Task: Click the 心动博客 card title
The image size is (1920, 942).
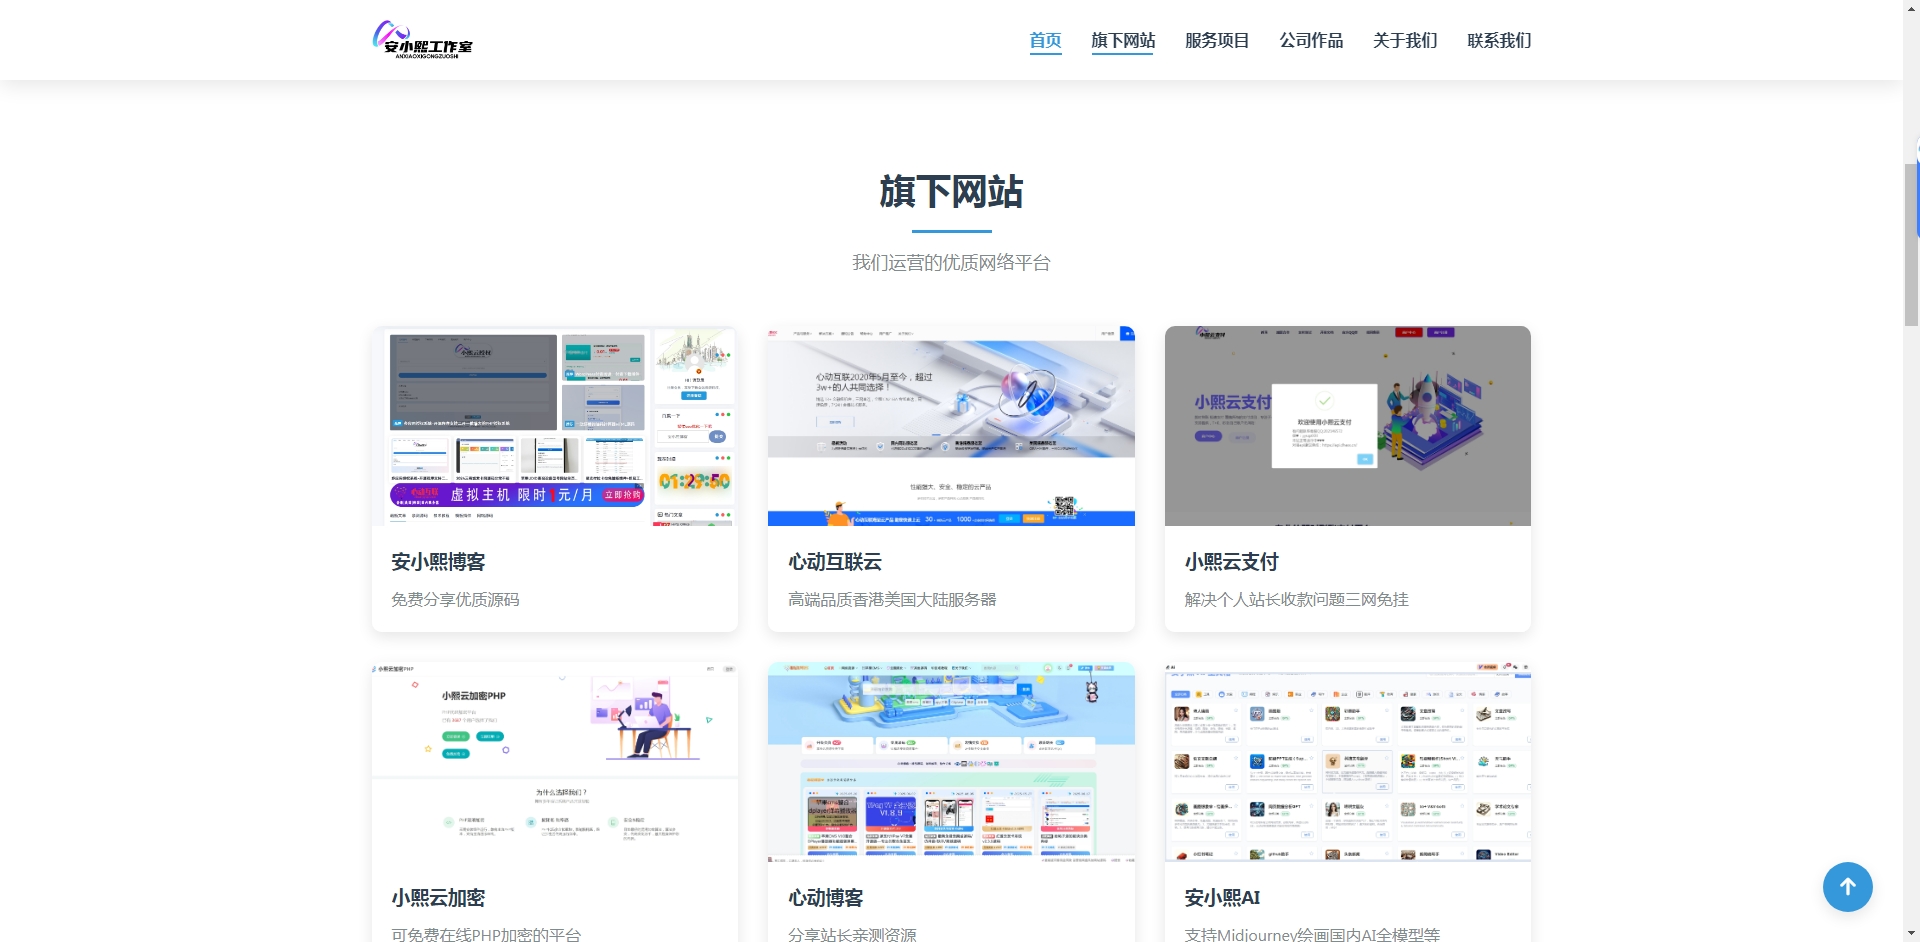Action: (x=826, y=898)
